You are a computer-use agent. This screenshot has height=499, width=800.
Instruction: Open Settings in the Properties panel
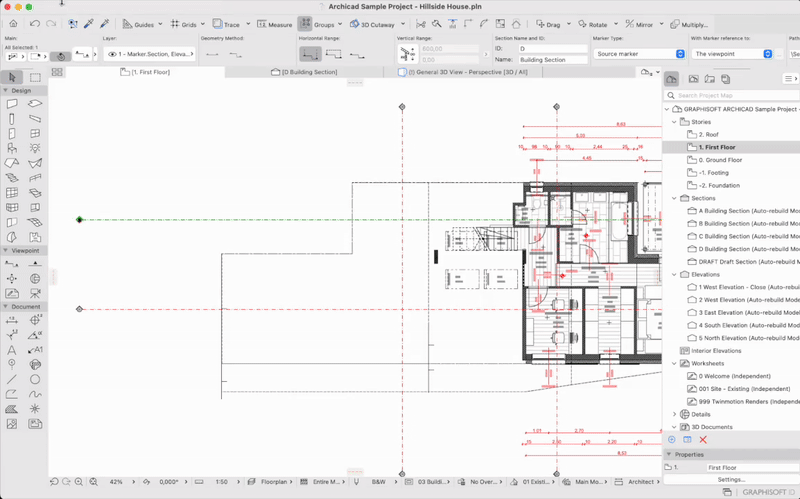click(x=731, y=480)
